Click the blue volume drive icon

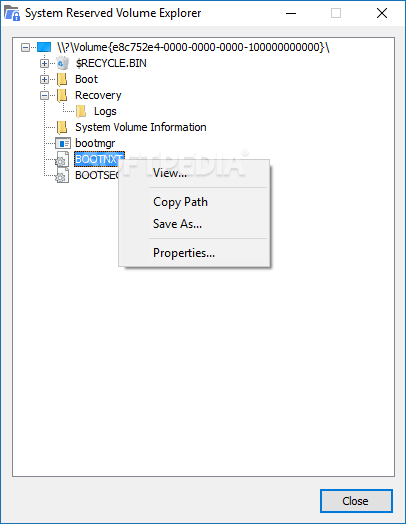click(x=44, y=47)
